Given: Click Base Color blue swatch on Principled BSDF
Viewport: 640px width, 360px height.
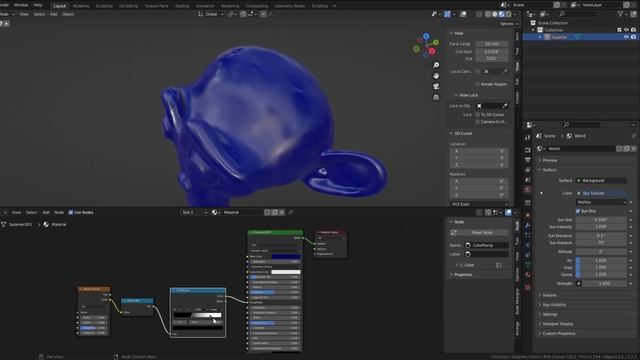Looking at the screenshot, I should (286, 257).
